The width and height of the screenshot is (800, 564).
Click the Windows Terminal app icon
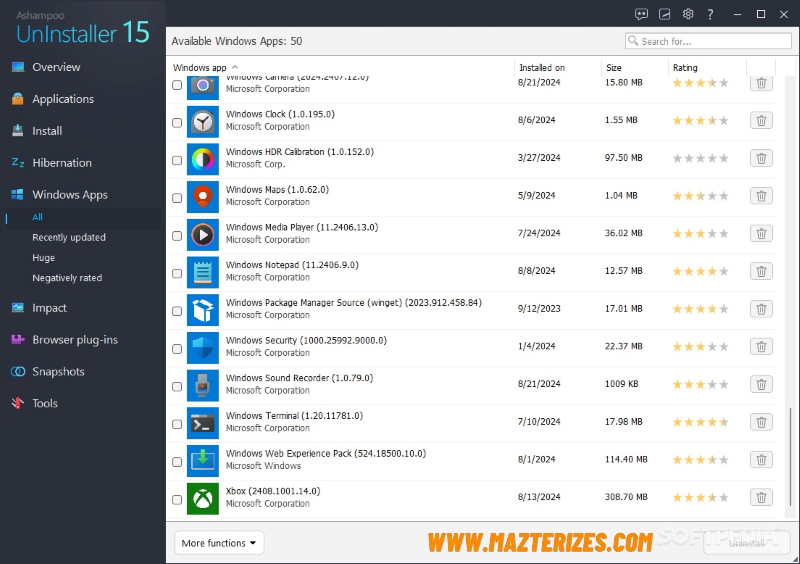[203, 423]
